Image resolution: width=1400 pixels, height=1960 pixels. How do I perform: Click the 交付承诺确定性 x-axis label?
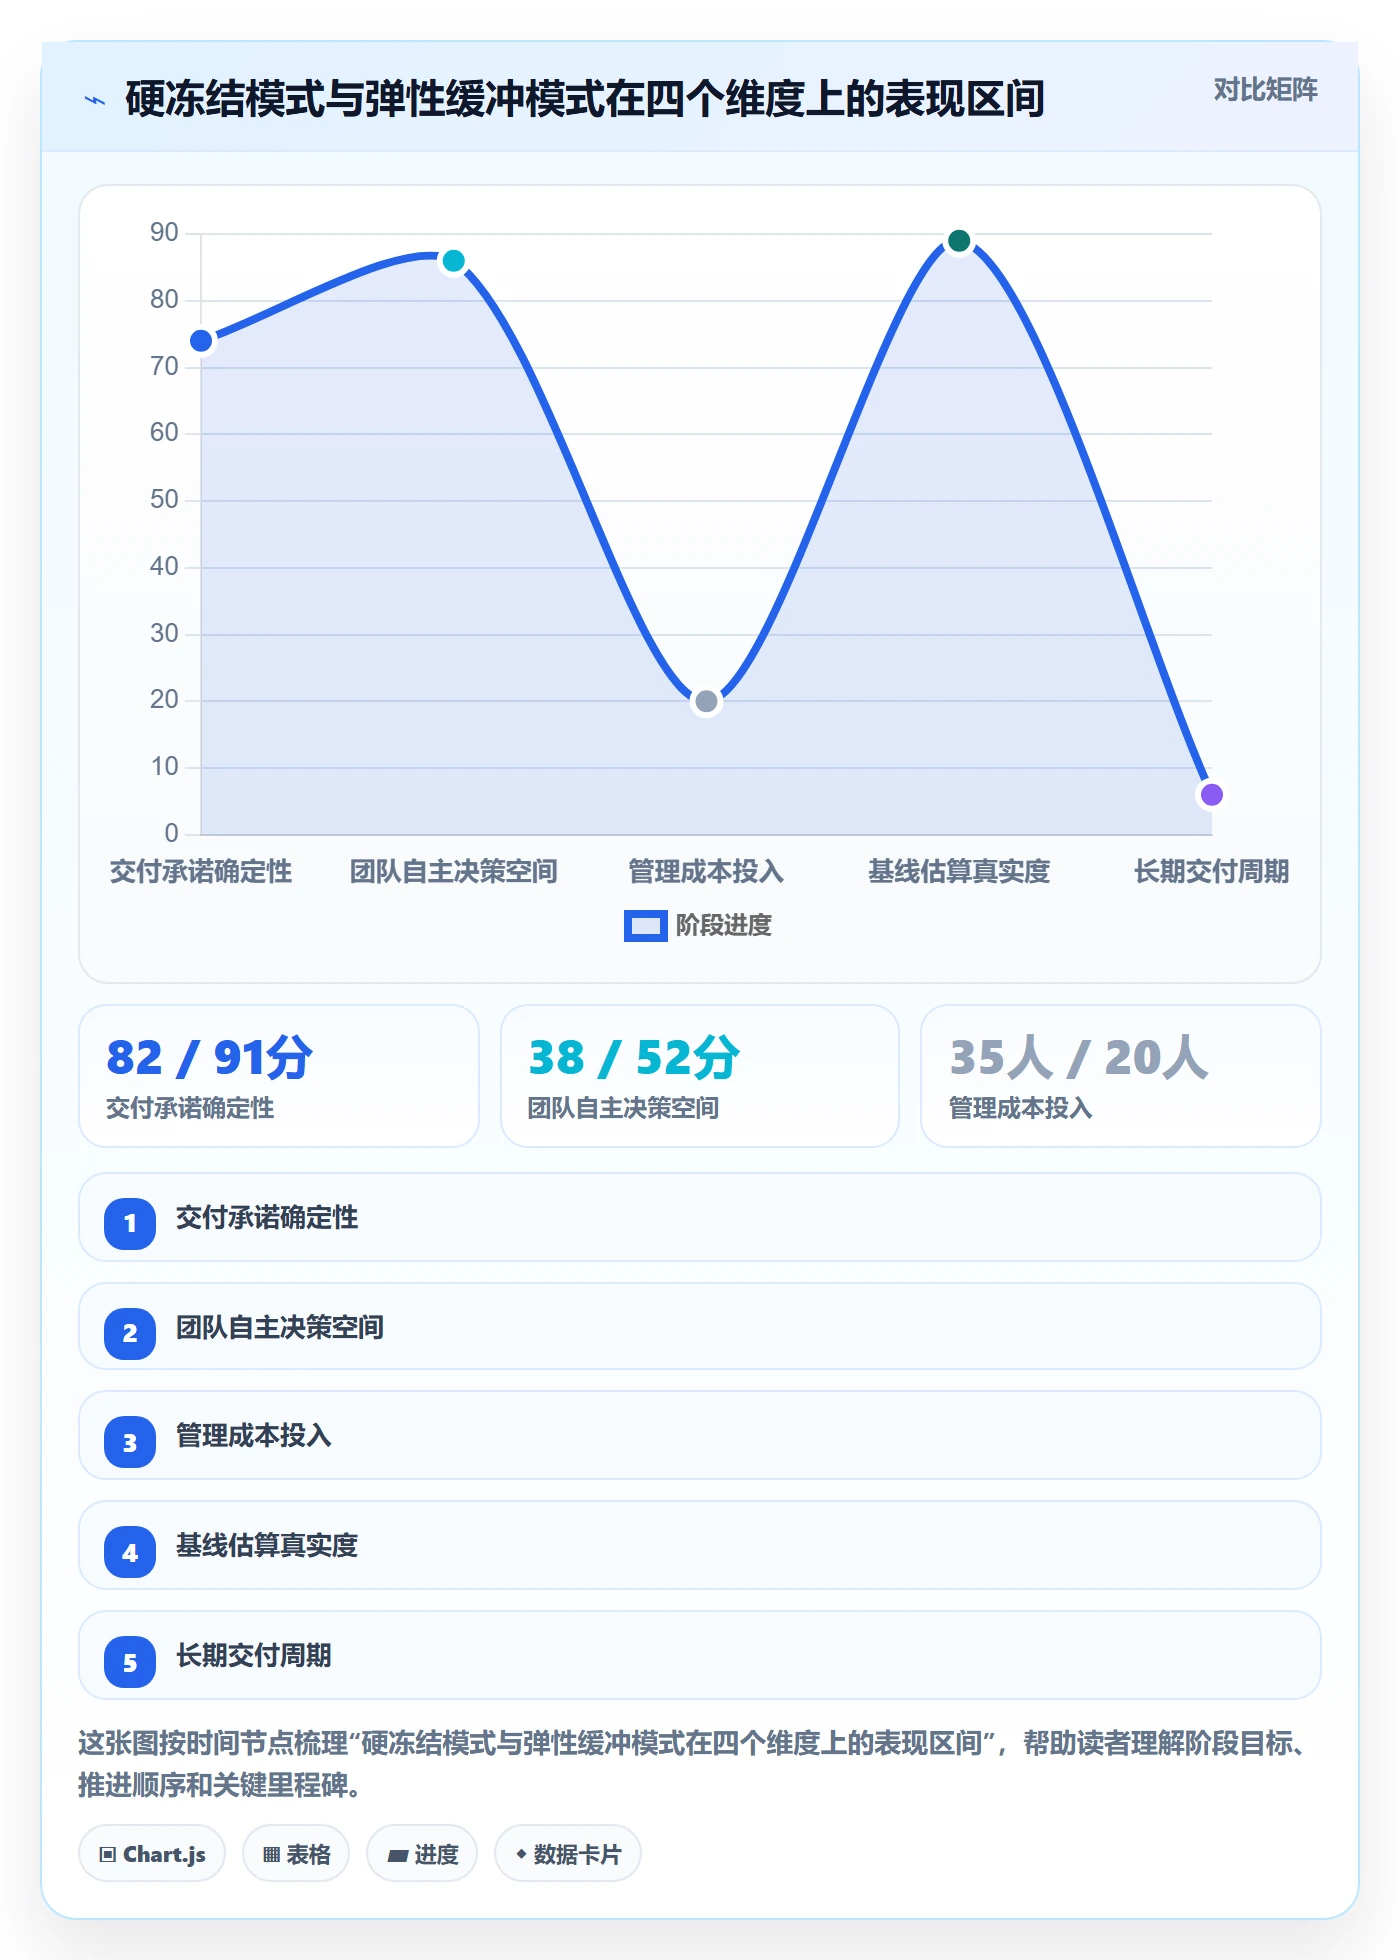(201, 872)
